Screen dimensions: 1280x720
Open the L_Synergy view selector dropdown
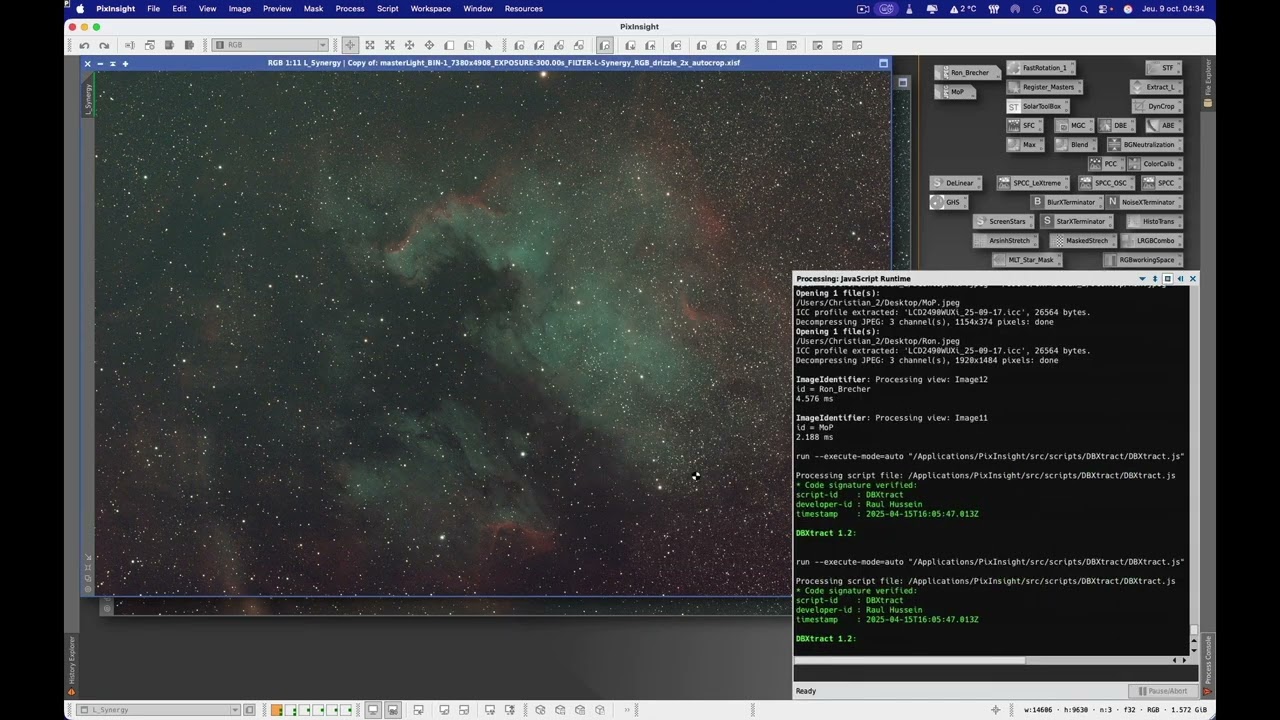(x=158, y=710)
